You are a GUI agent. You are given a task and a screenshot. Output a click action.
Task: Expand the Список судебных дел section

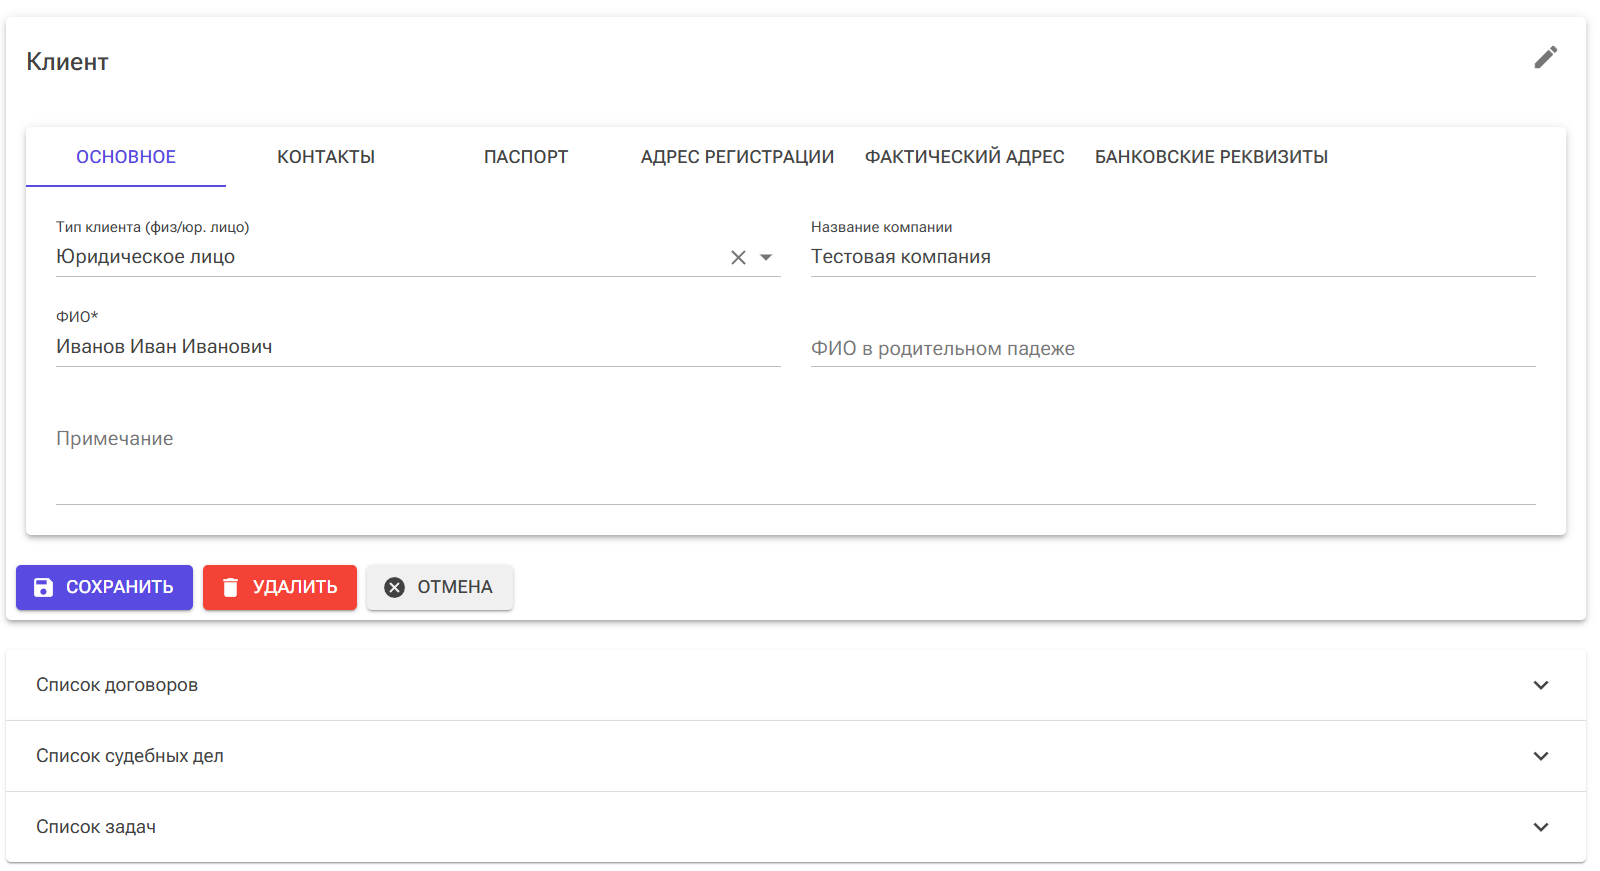130,756
